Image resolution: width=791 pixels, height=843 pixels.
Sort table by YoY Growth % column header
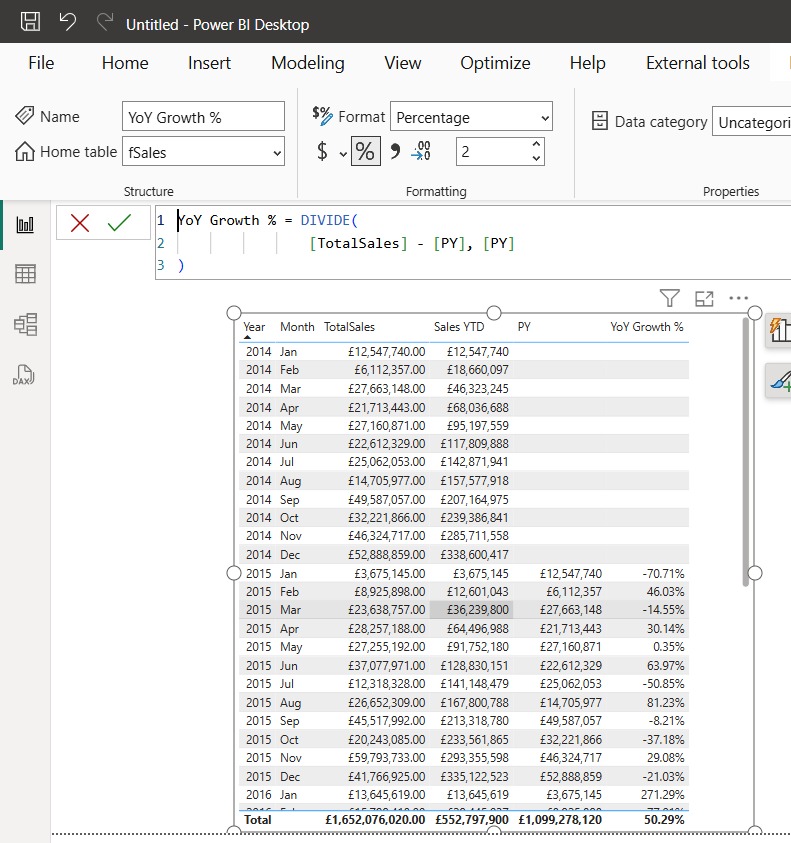coord(647,327)
